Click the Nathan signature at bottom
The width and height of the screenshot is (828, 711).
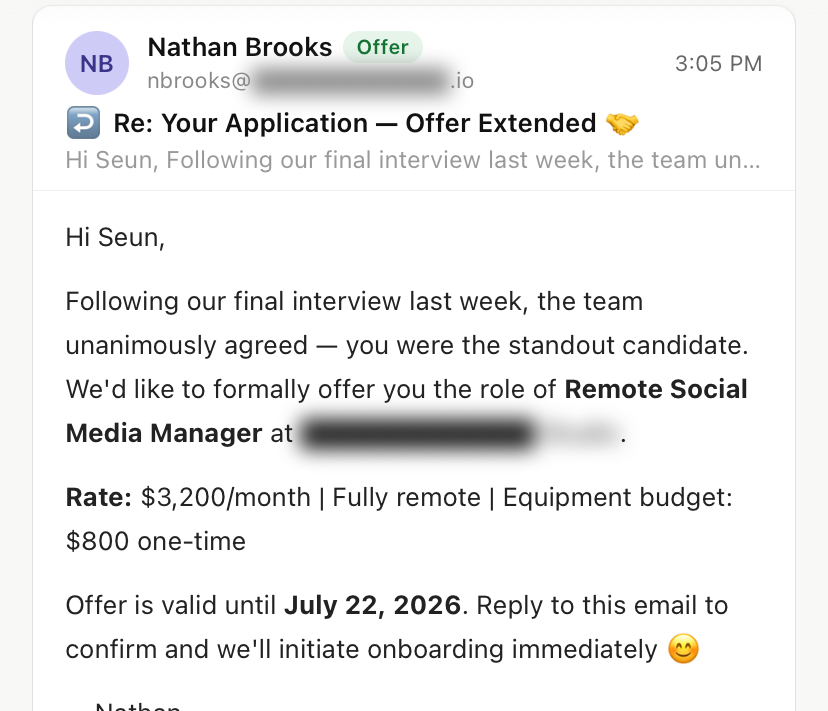(138, 706)
